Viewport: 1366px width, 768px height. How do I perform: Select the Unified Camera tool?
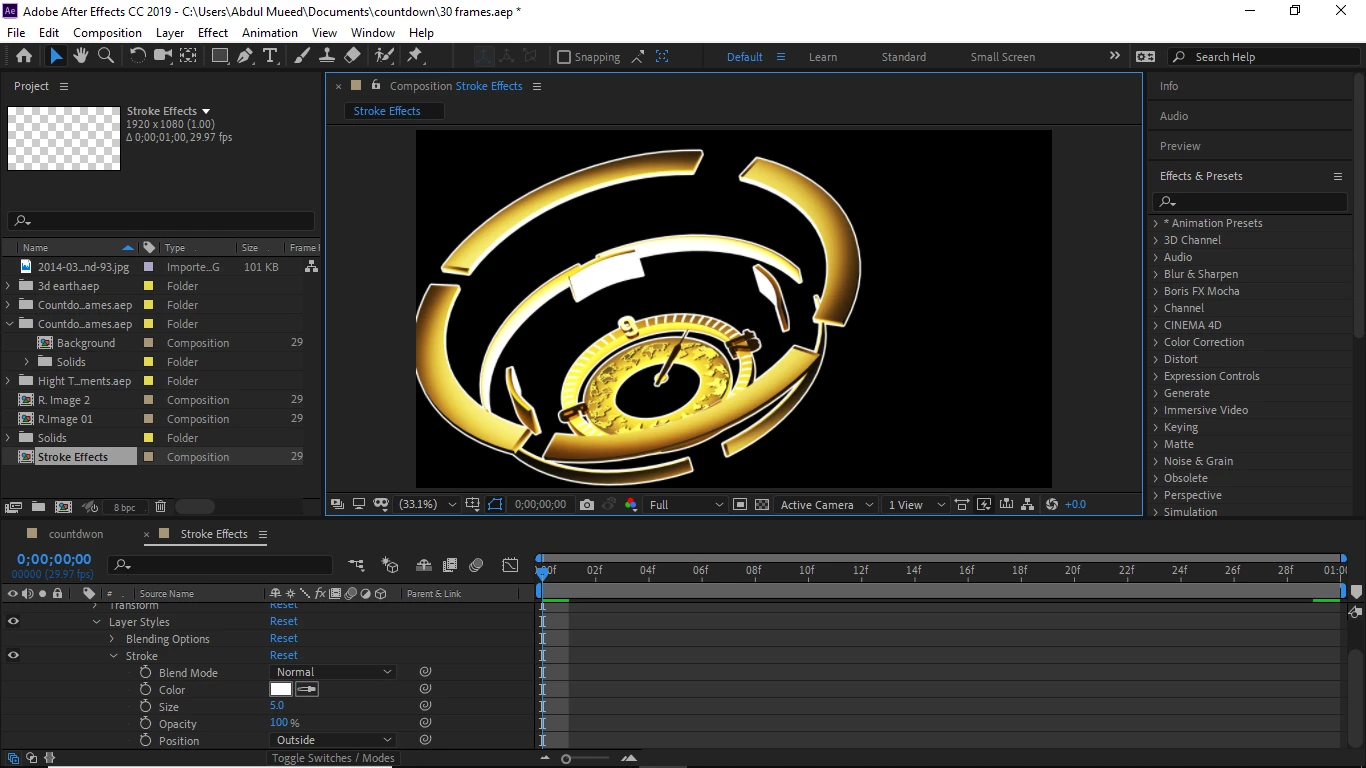163,56
